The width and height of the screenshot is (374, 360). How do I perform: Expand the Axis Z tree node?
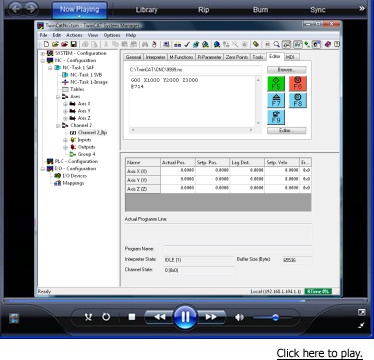[x=65, y=118]
